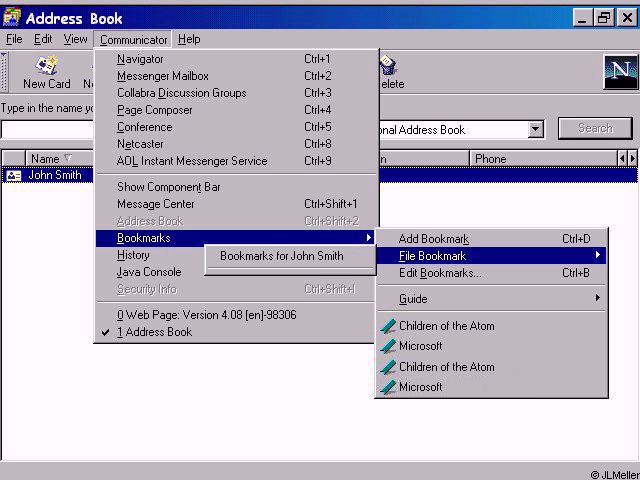
Task: Choose Navigator from the Communicator menu
Action: pos(235,59)
